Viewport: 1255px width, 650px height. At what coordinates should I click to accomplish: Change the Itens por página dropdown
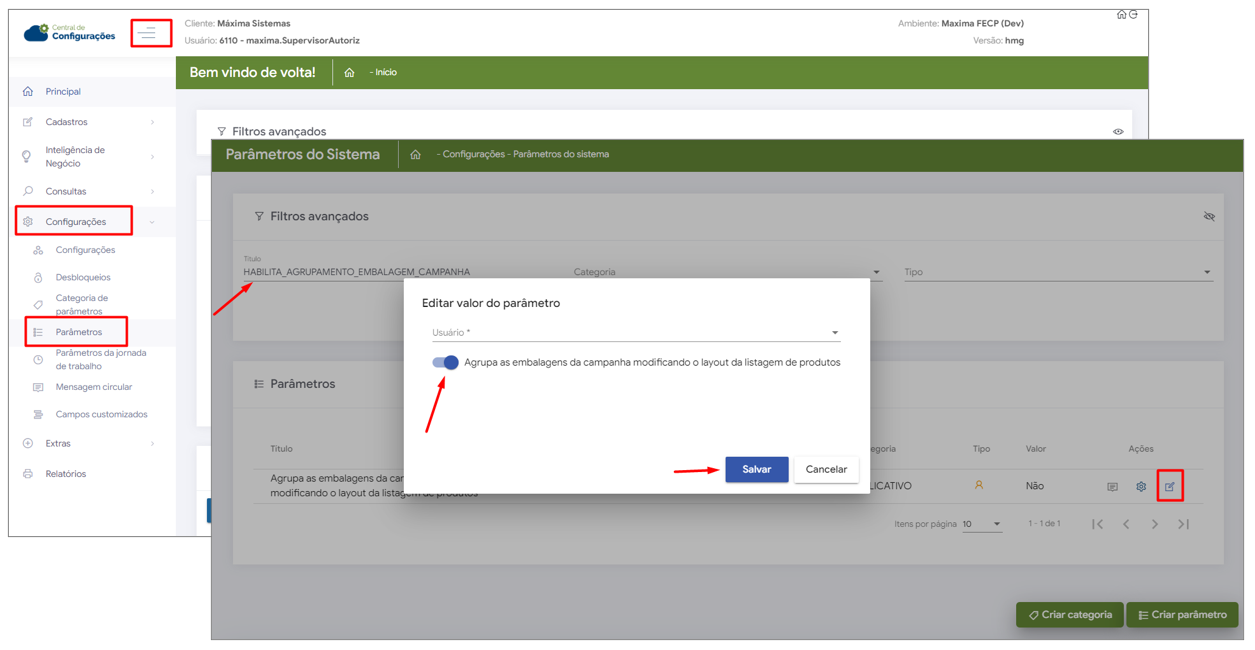click(981, 524)
